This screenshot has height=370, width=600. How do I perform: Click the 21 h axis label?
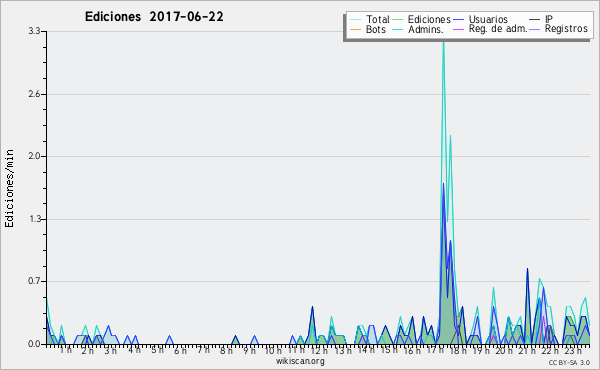(x=527, y=350)
